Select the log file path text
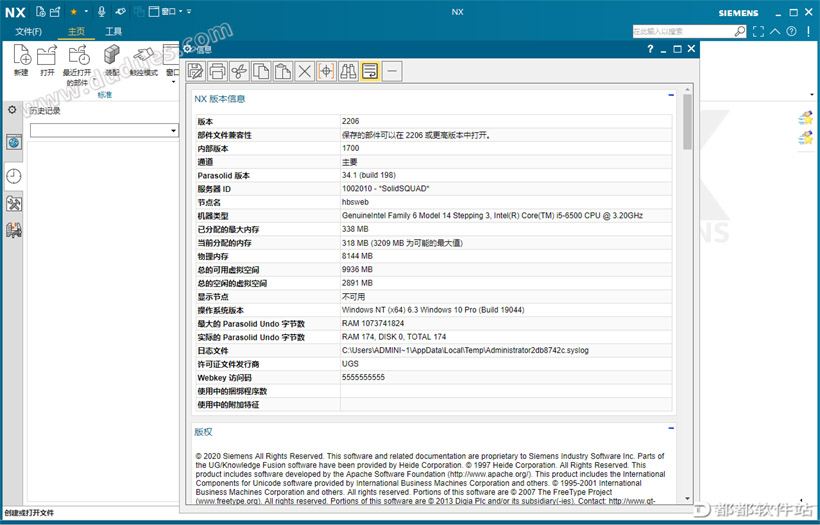Screen dimensions: 820x525 tap(465, 350)
